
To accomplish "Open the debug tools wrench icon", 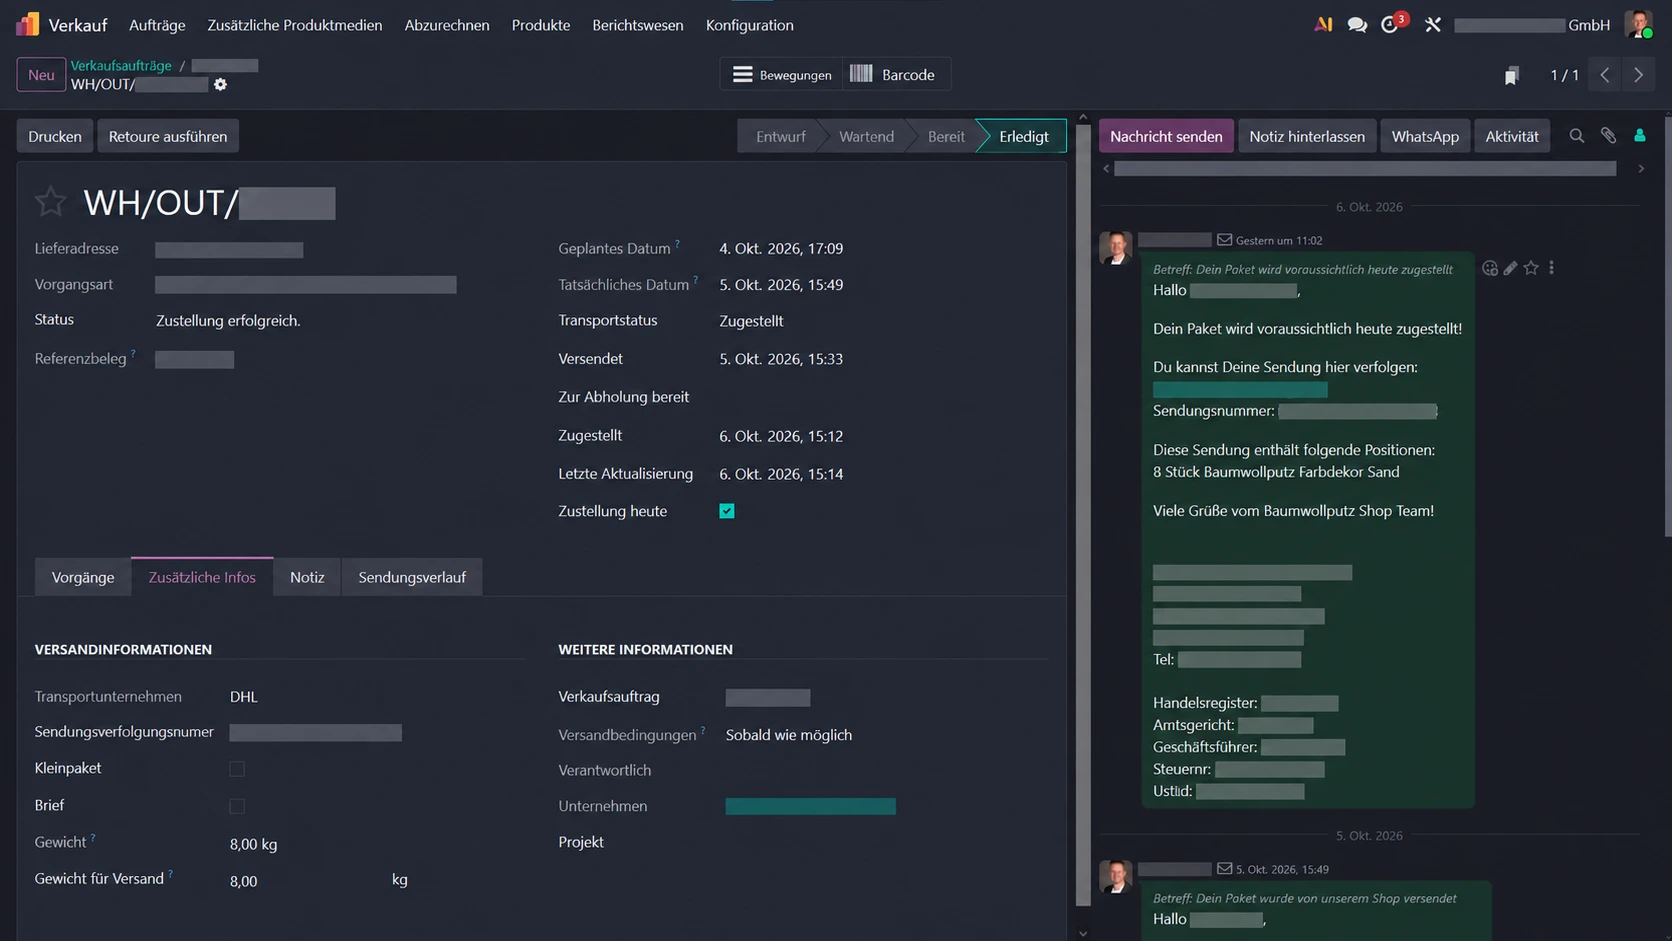I will pyautogui.click(x=1433, y=25).
